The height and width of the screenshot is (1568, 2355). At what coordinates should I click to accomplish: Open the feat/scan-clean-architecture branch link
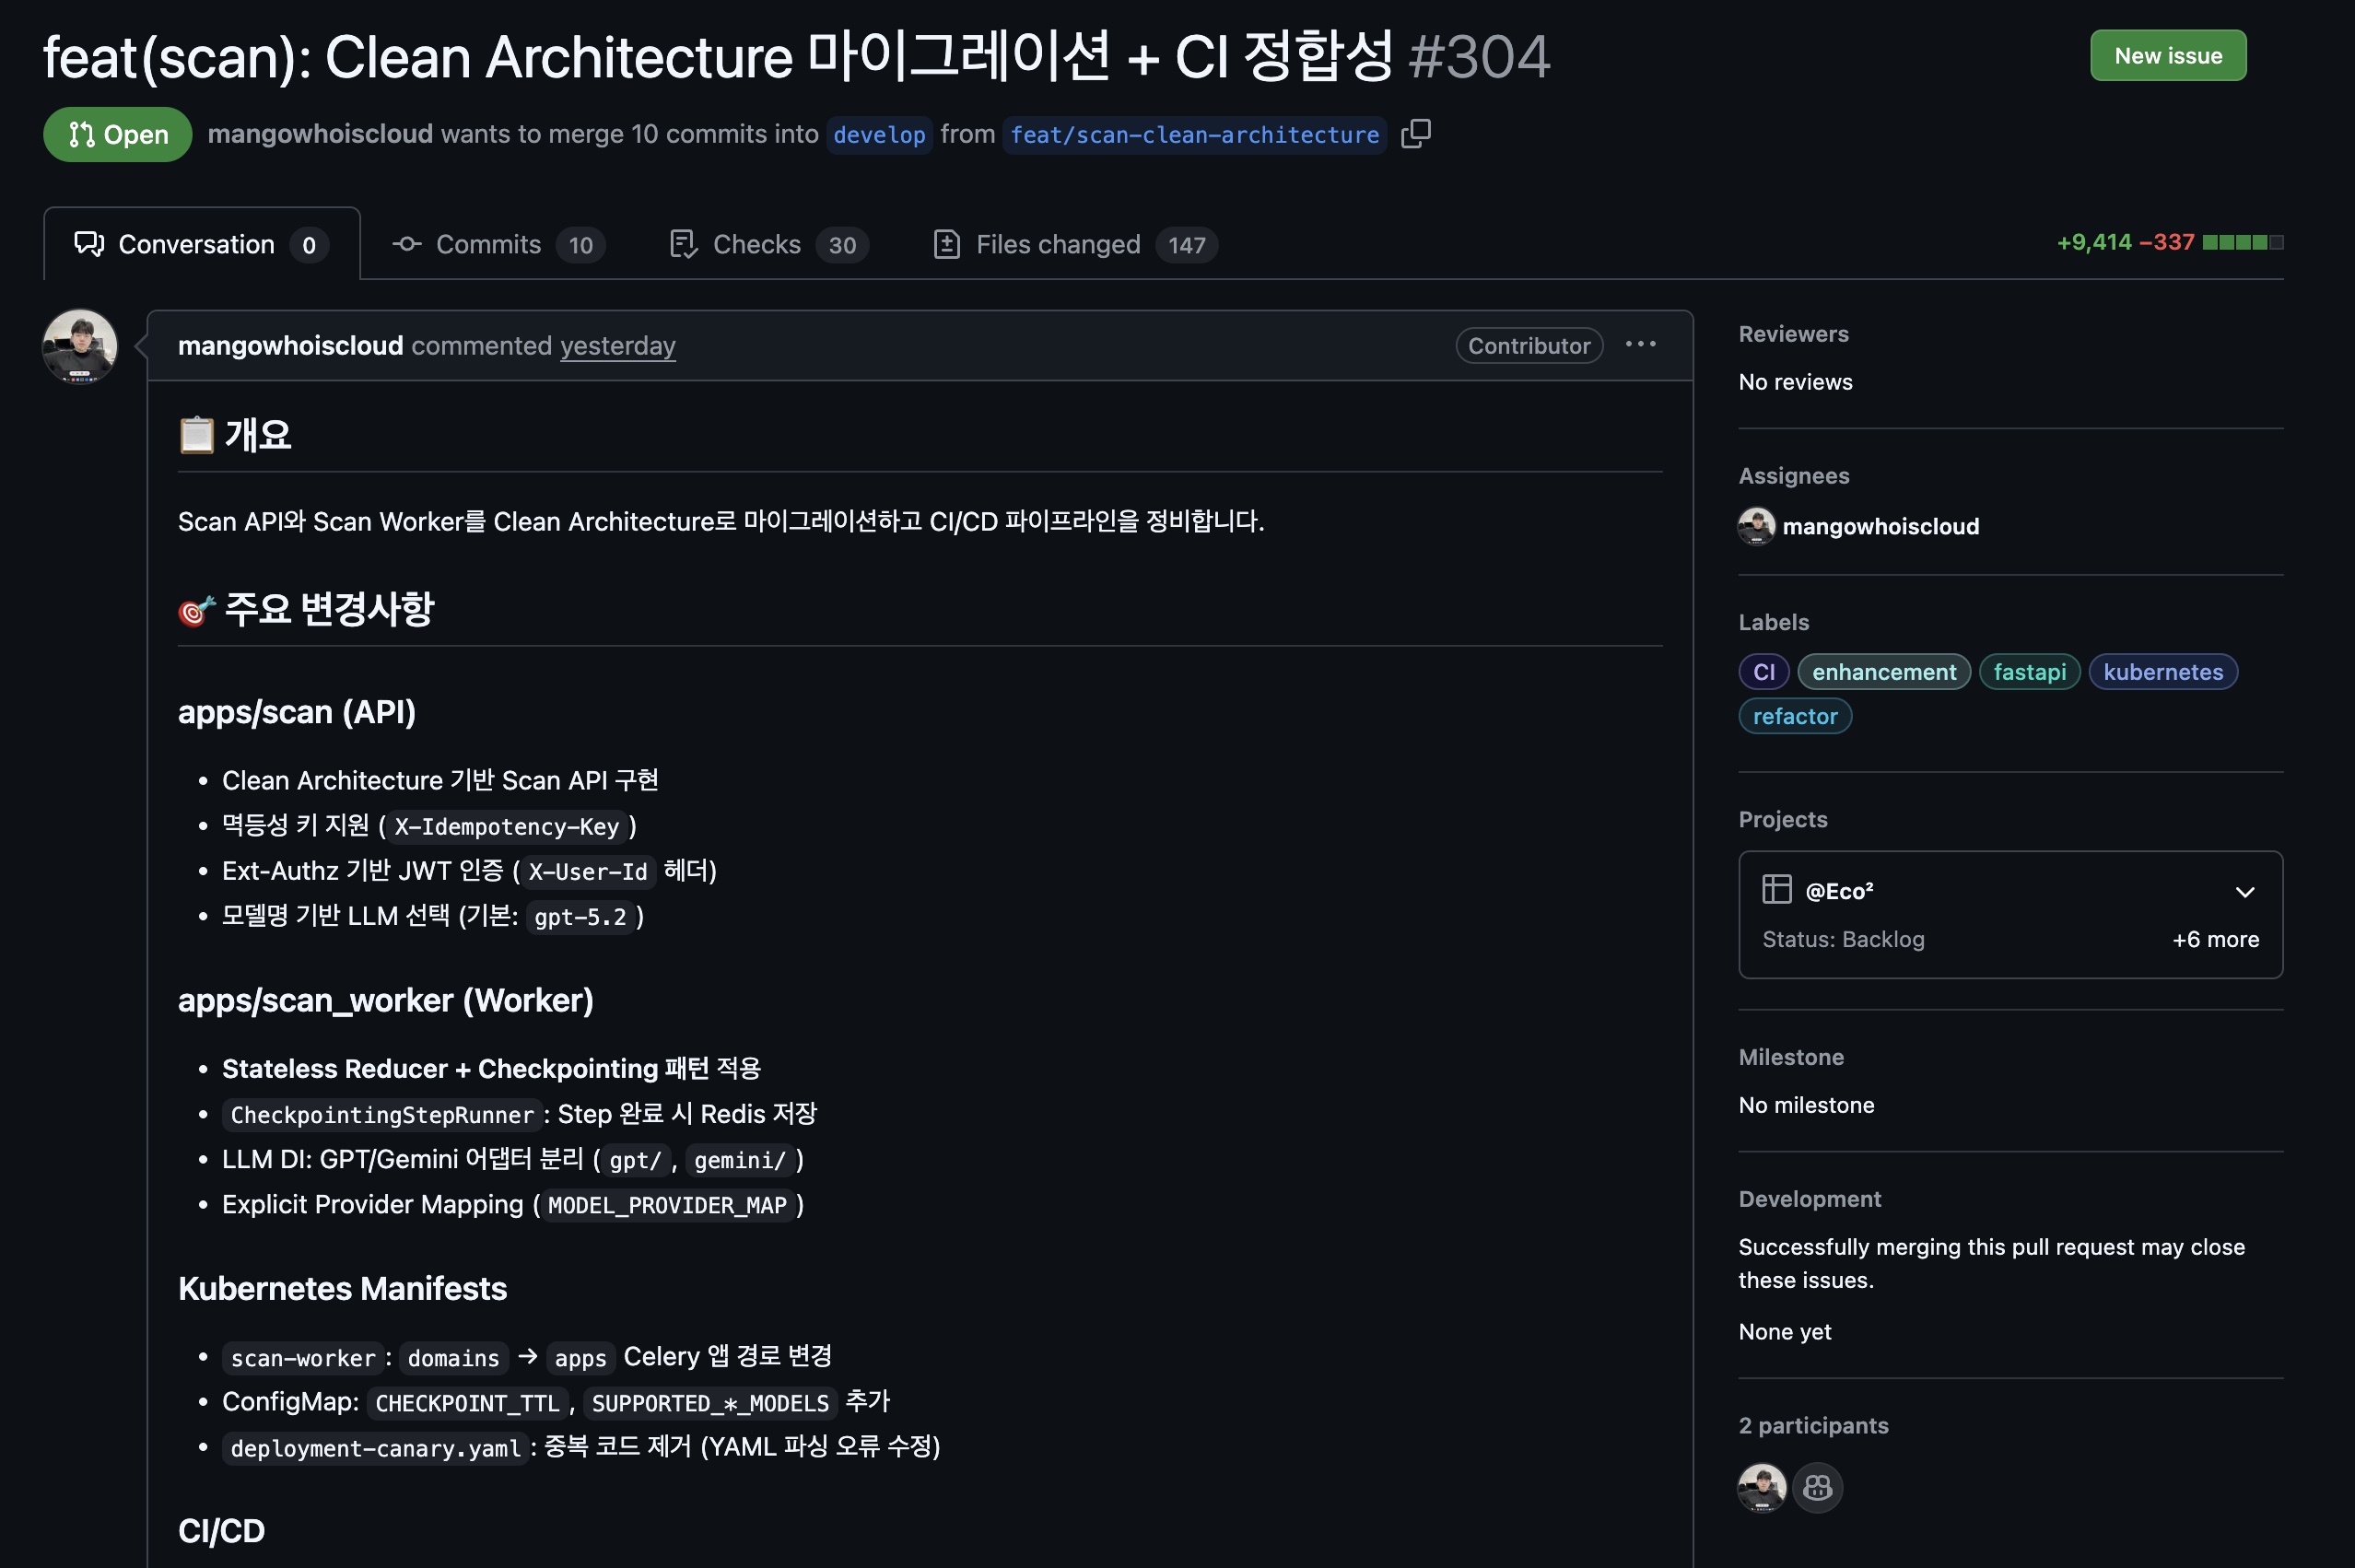coord(1194,135)
